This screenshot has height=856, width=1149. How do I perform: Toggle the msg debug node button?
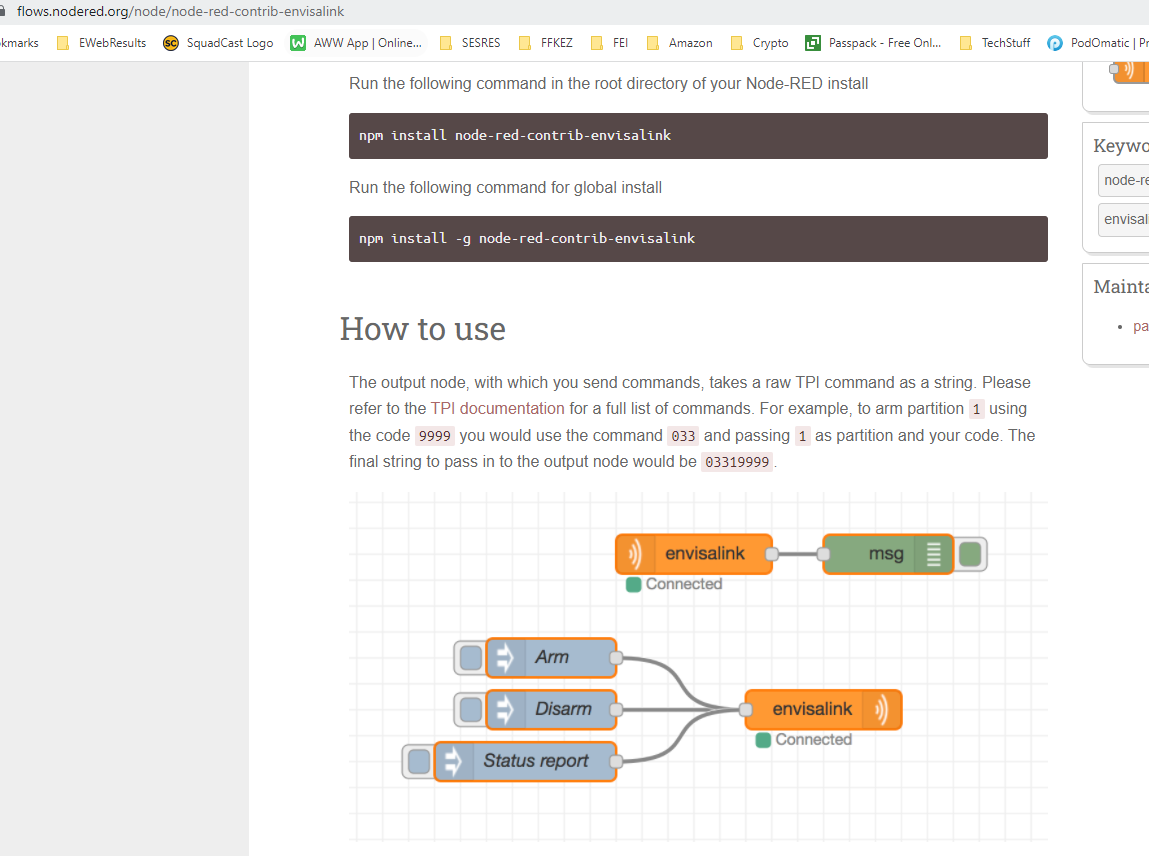tap(970, 554)
